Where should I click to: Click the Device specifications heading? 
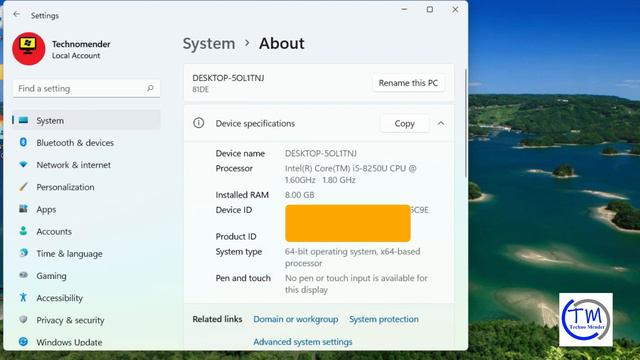click(255, 123)
